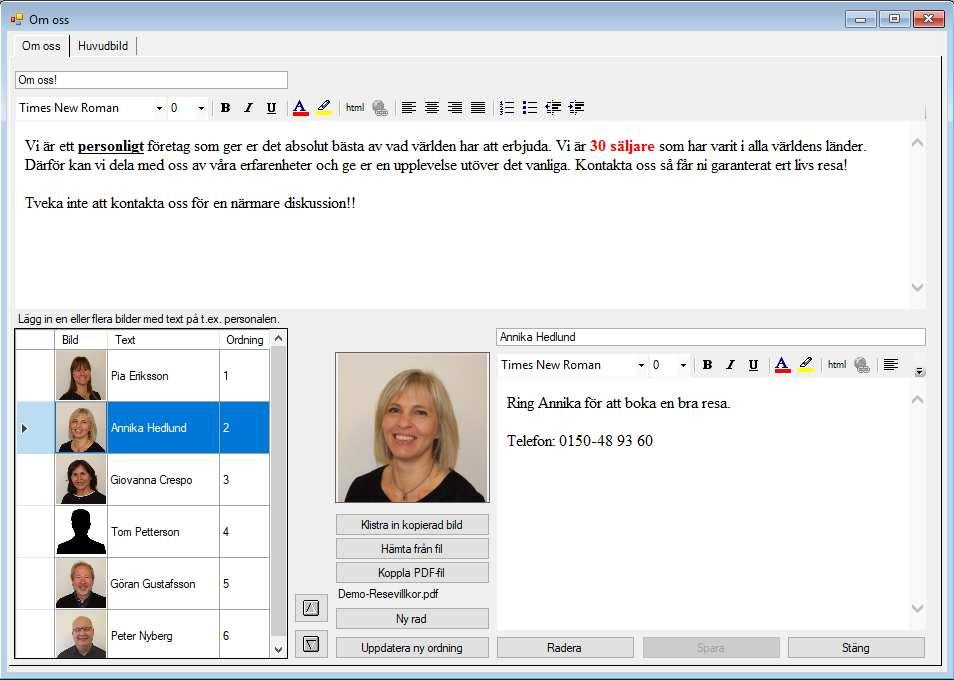Open font color picker in top toolbar

click(300, 108)
